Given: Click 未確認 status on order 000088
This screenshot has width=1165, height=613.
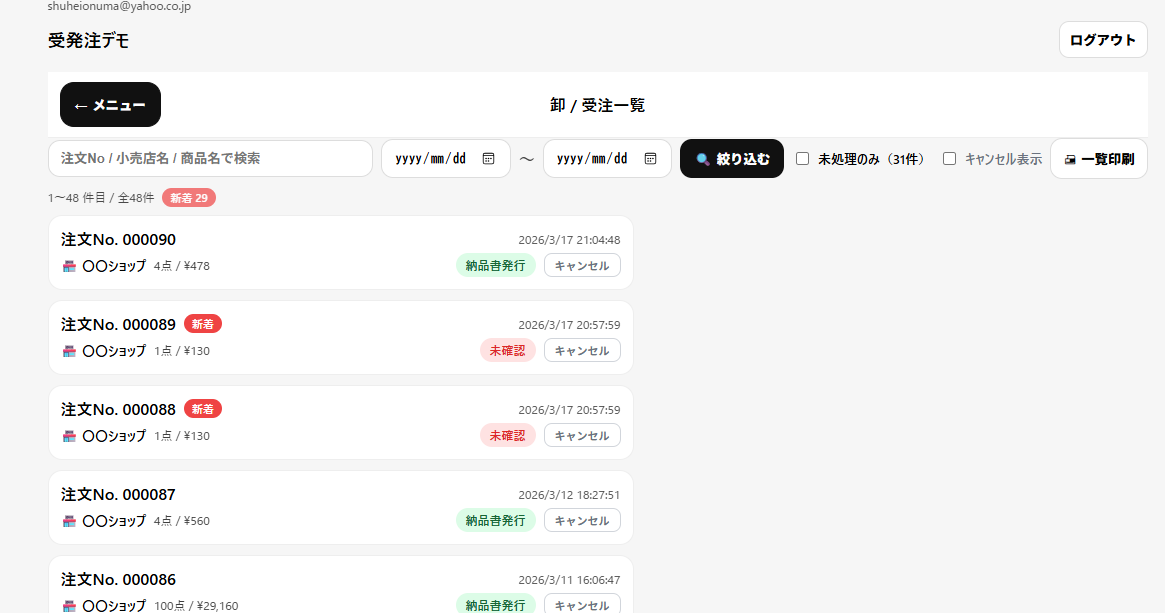Looking at the screenshot, I should pos(507,436).
